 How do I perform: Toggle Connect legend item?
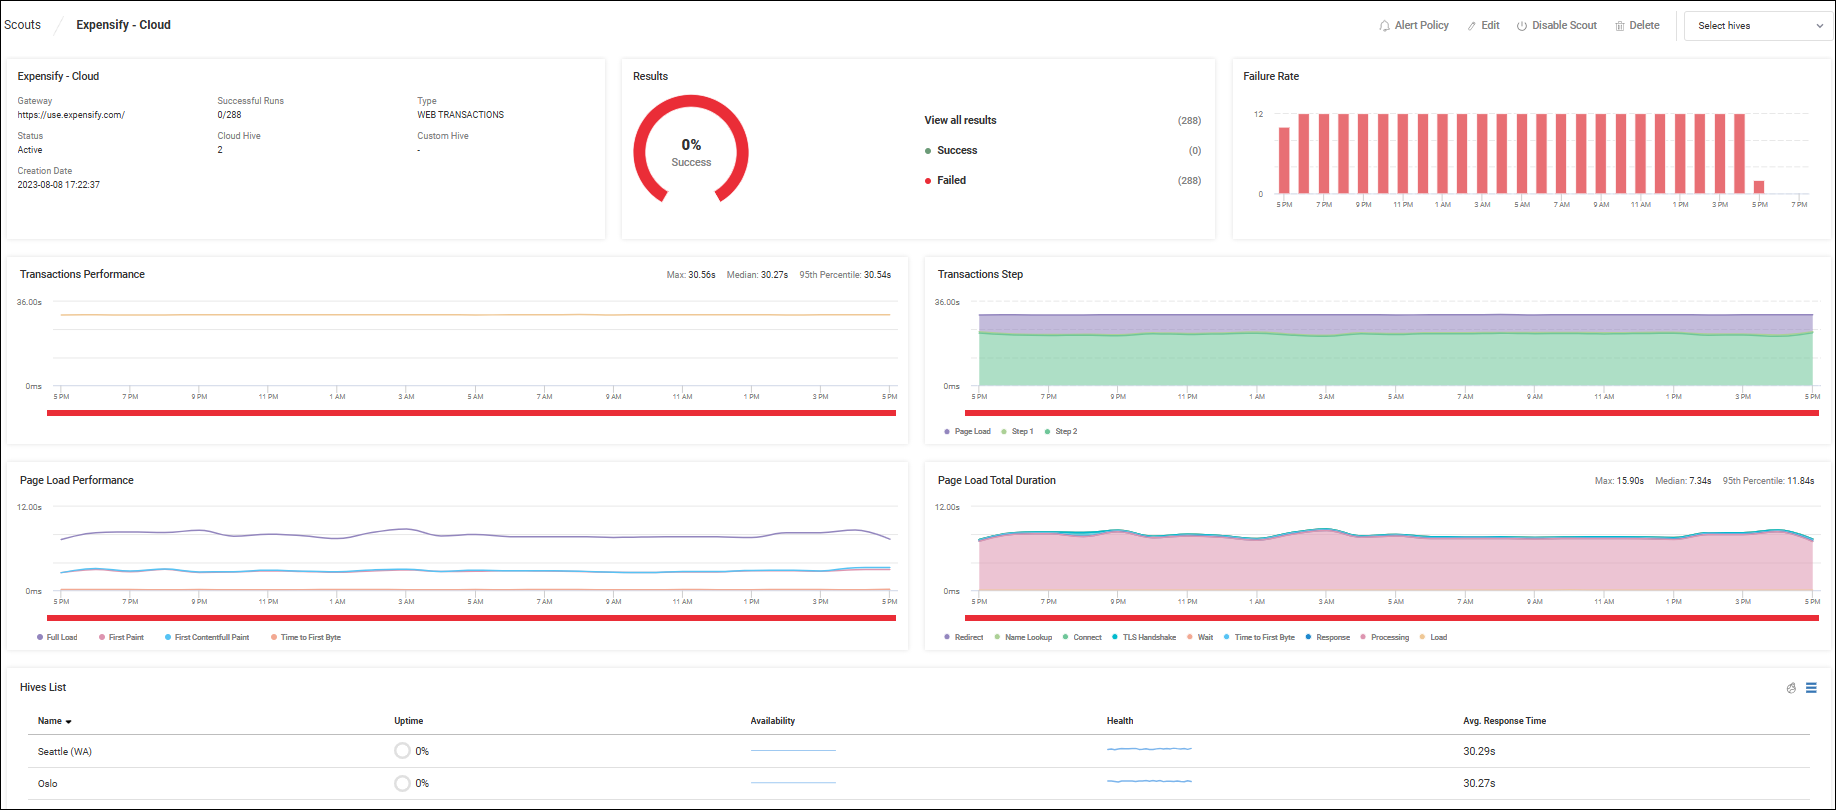1082,637
